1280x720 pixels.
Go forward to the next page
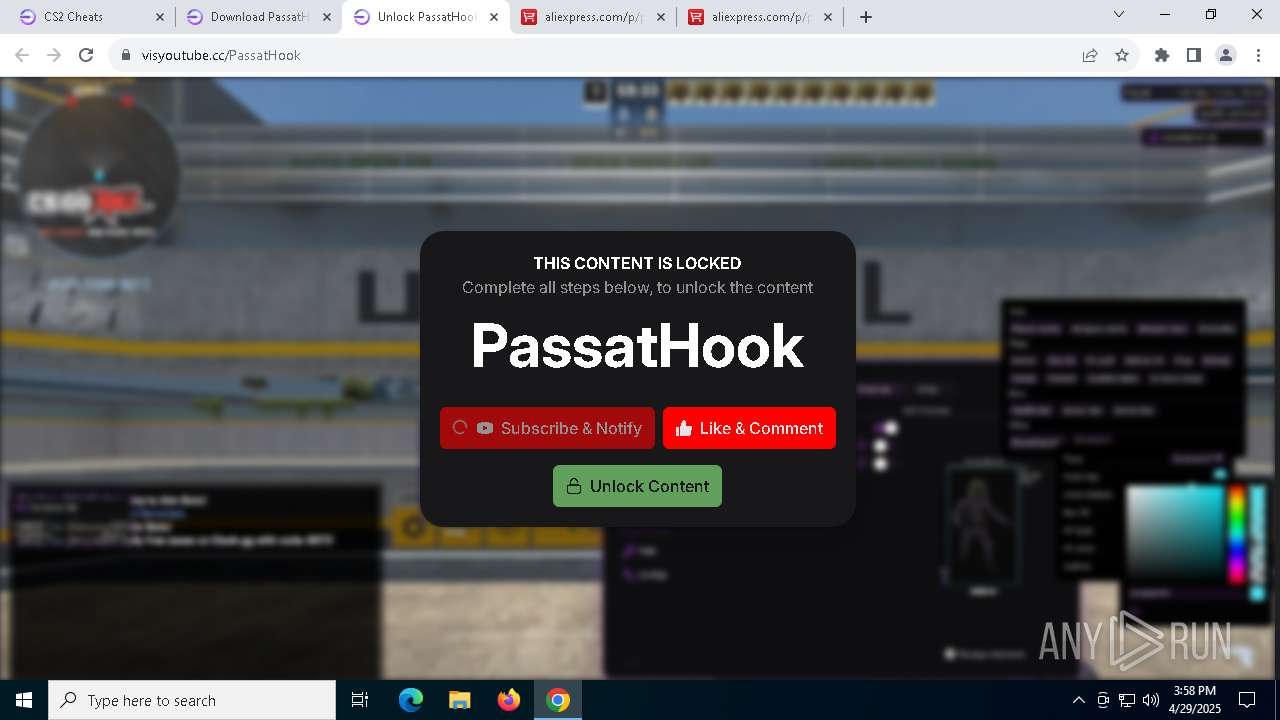[54, 55]
